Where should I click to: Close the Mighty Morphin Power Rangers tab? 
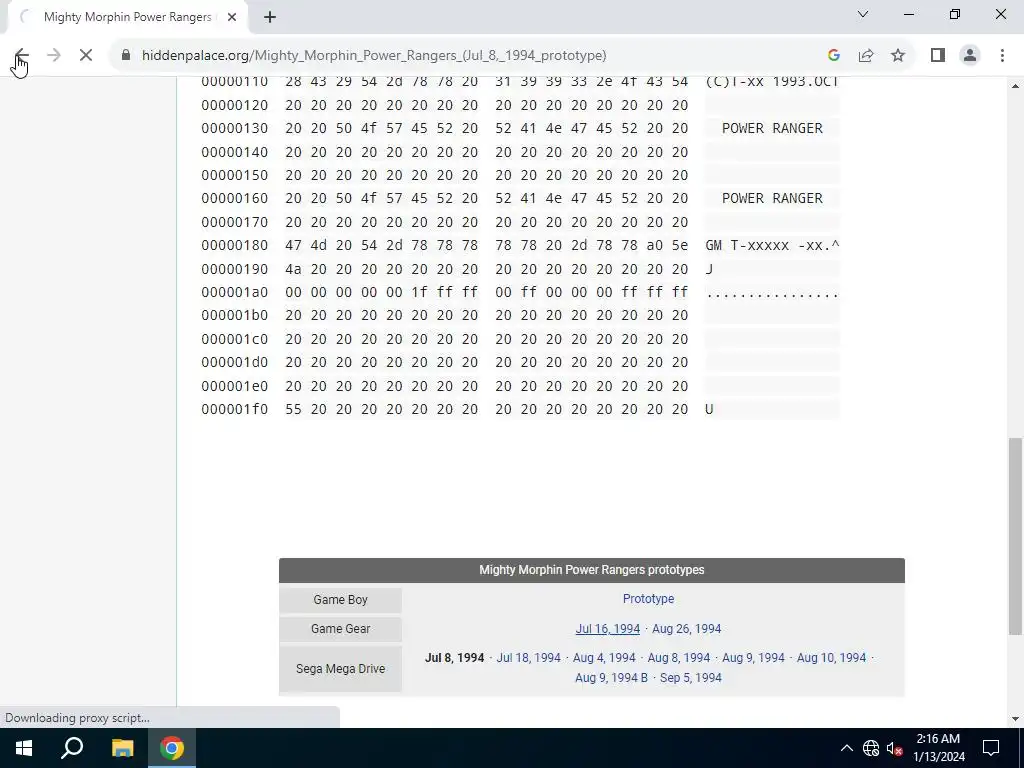click(x=232, y=17)
